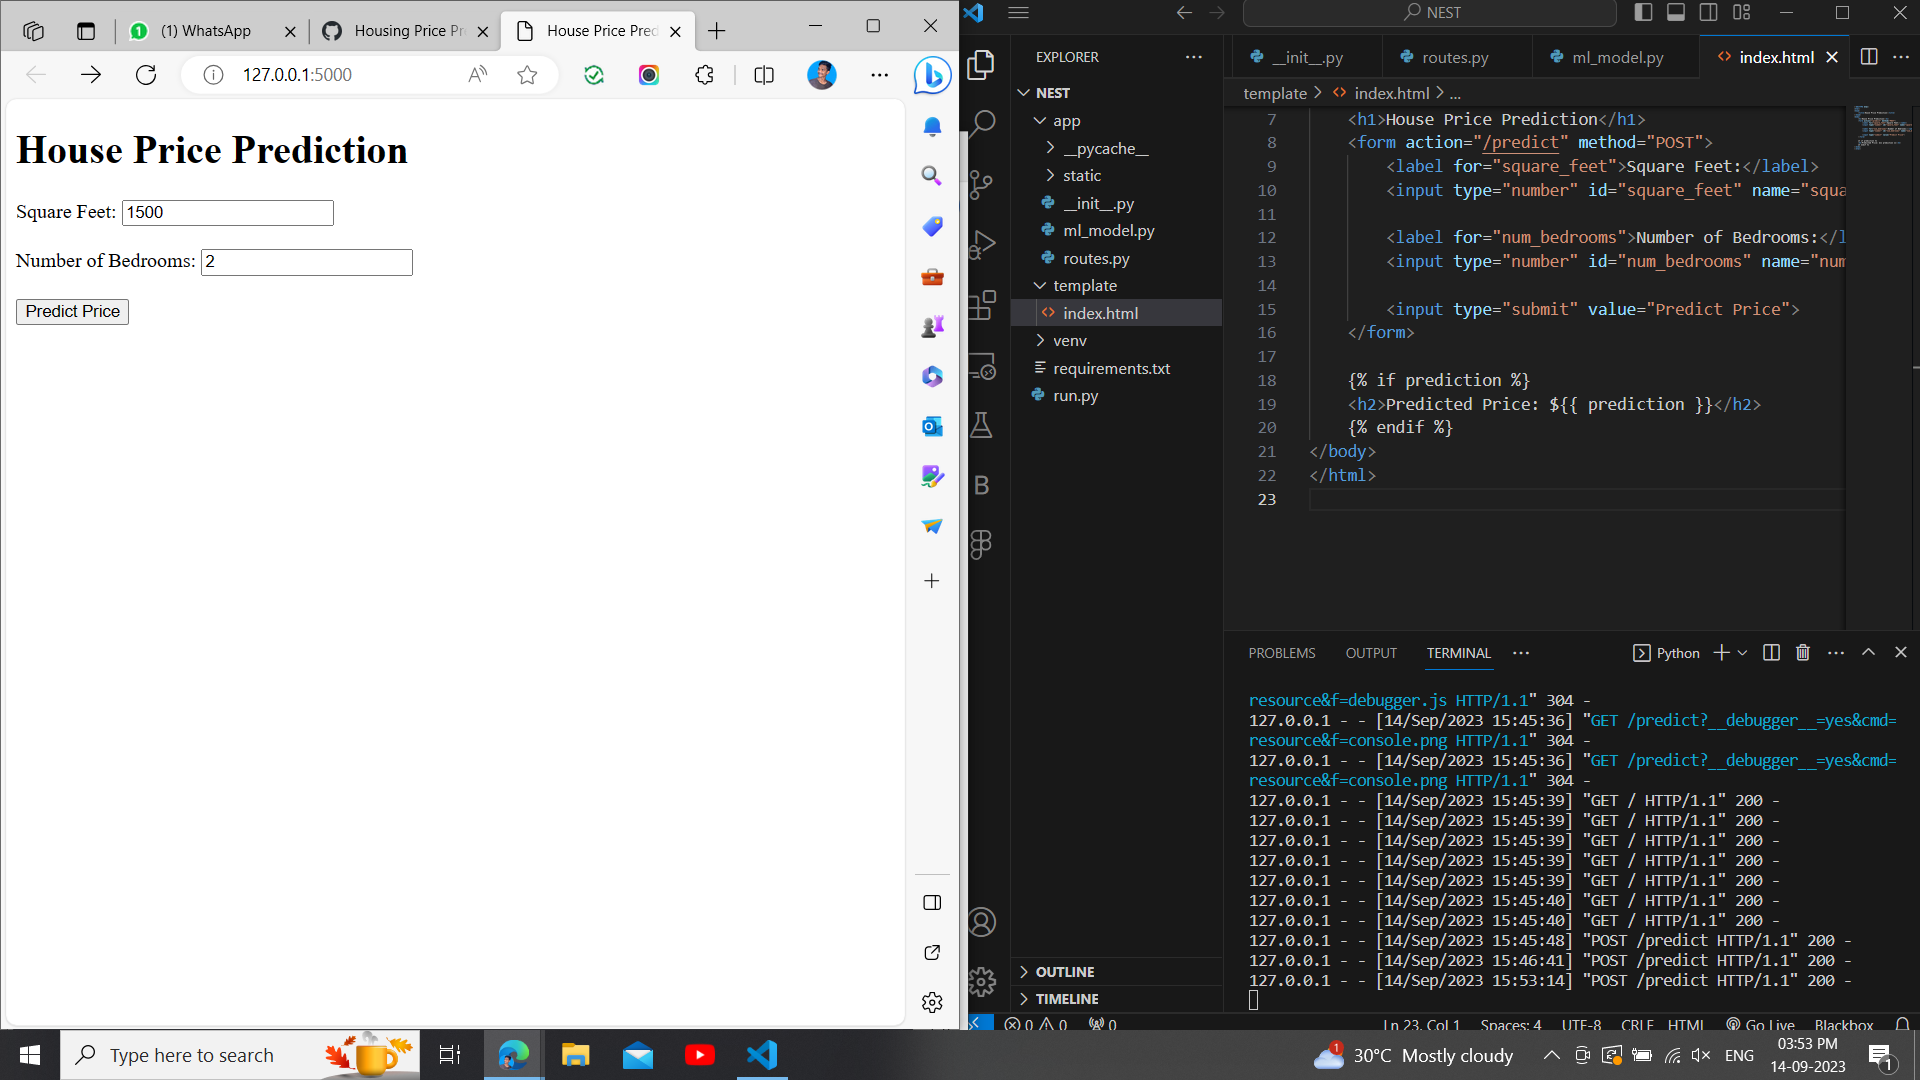
Task: Switch to the OUTPUT panel tab
Action: [1371, 652]
